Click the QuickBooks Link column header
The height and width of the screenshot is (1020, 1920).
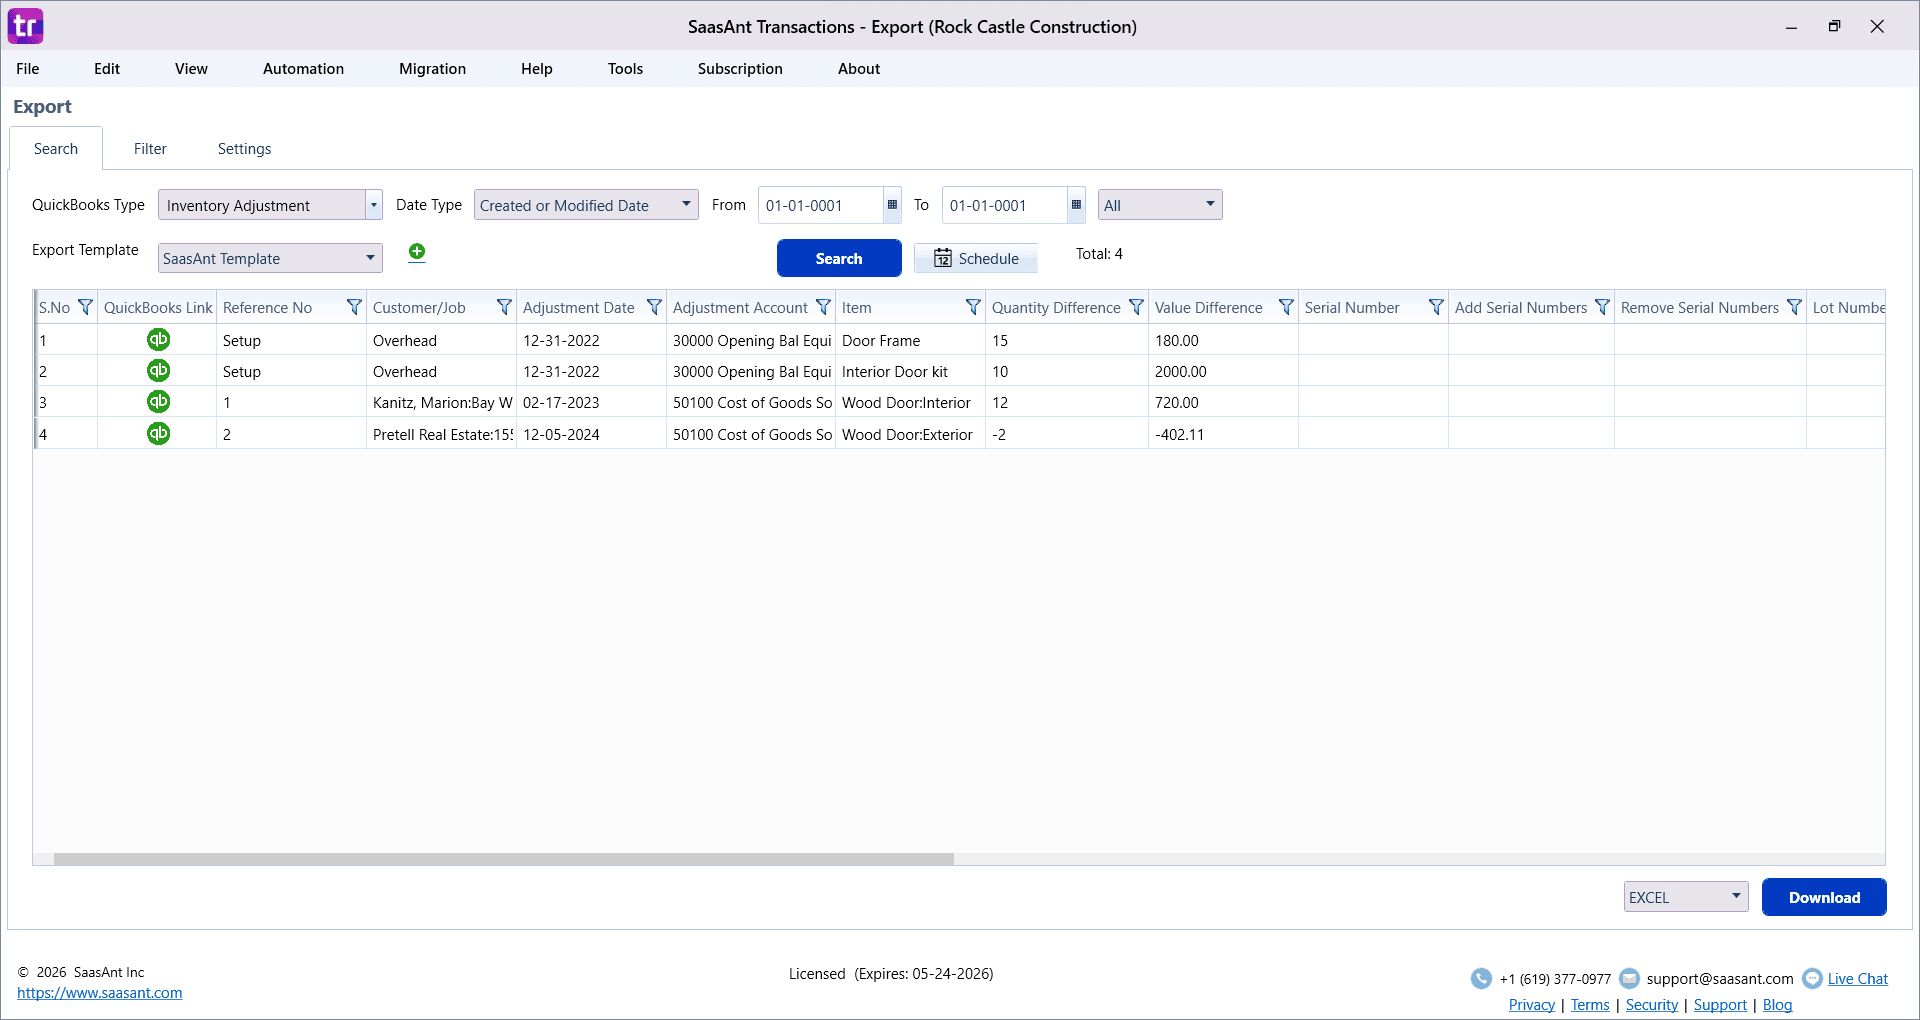click(x=158, y=307)
